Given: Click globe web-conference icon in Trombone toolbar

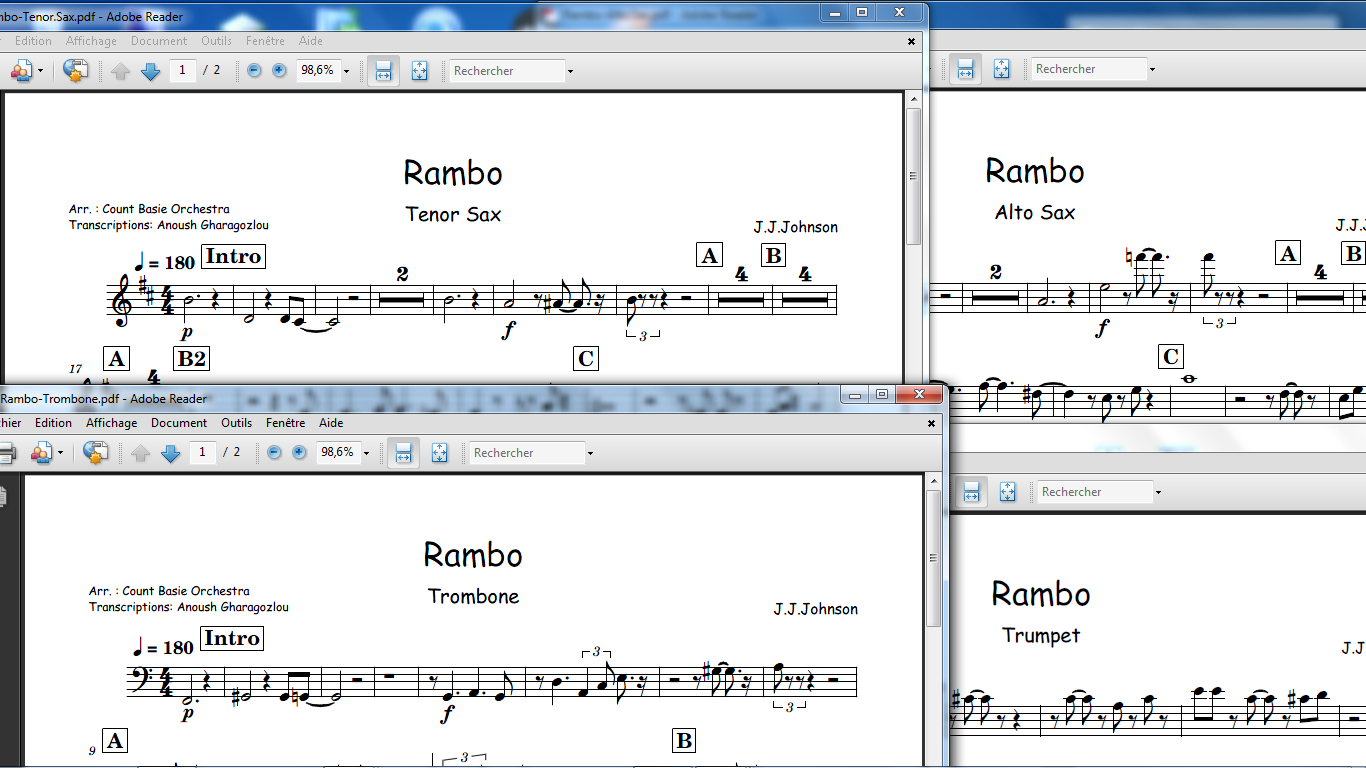Looking at the screenshot, I should point(95,453).
